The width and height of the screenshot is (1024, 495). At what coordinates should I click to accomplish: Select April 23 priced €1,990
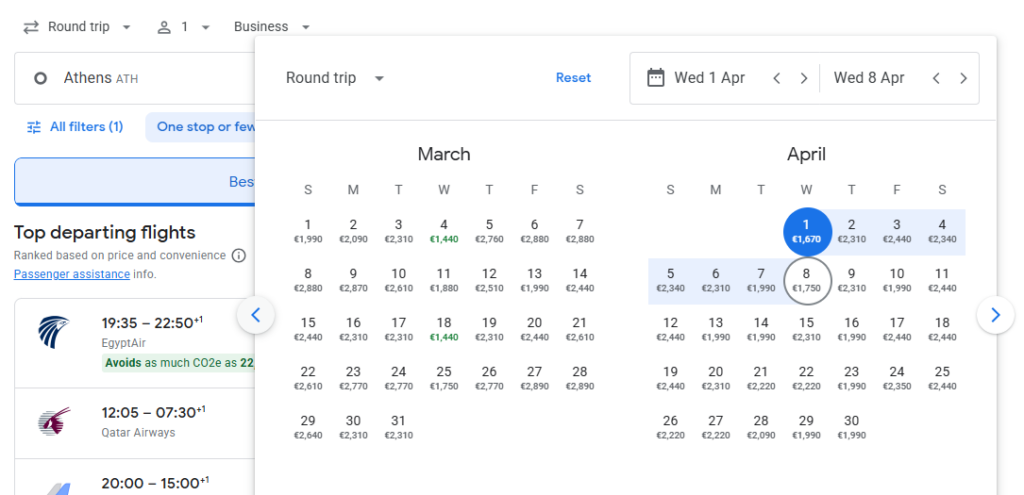[852, 379]
